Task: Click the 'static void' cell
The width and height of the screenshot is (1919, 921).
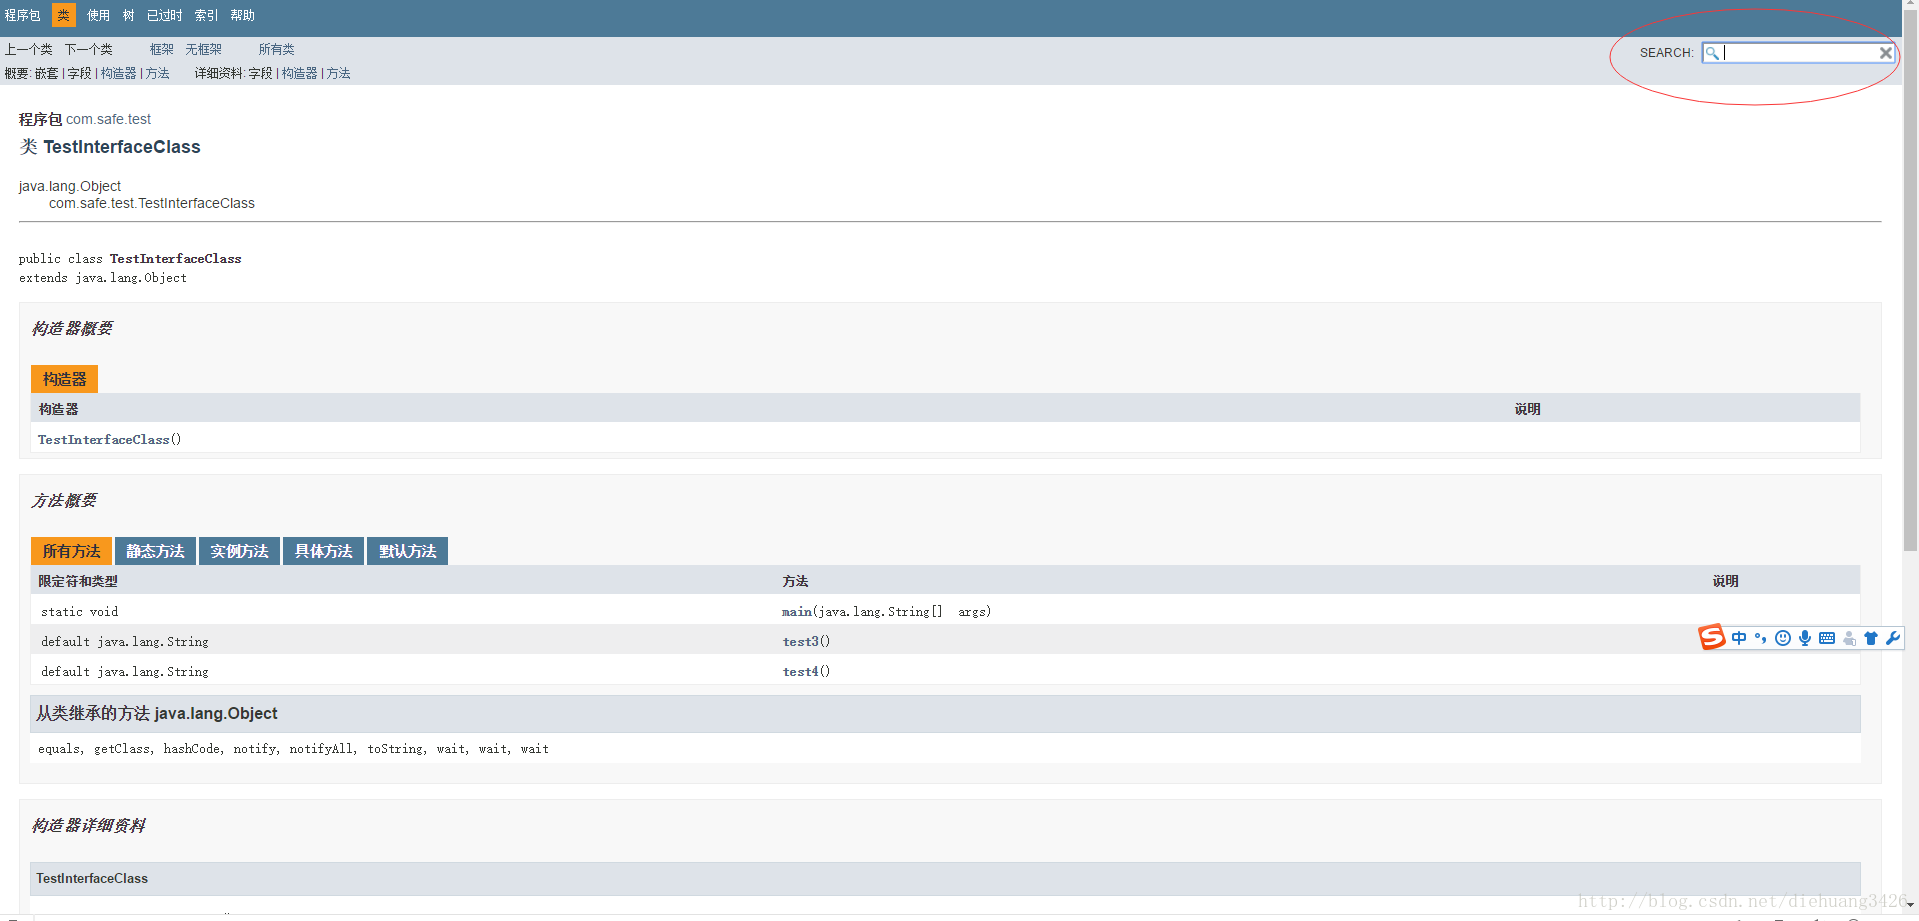Action: (x=80, y=611)
